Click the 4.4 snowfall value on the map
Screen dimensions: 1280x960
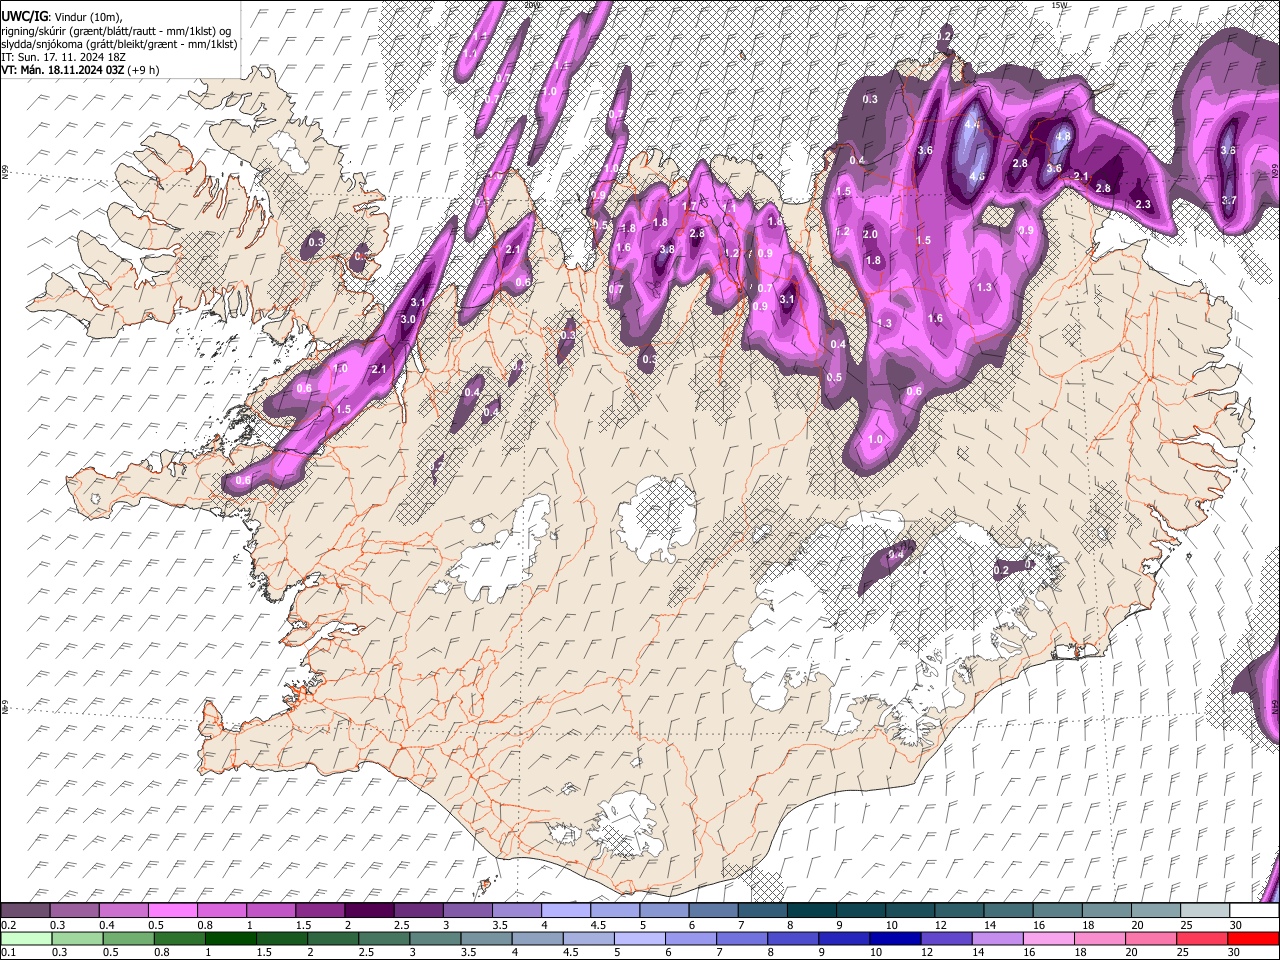(973, 125)
